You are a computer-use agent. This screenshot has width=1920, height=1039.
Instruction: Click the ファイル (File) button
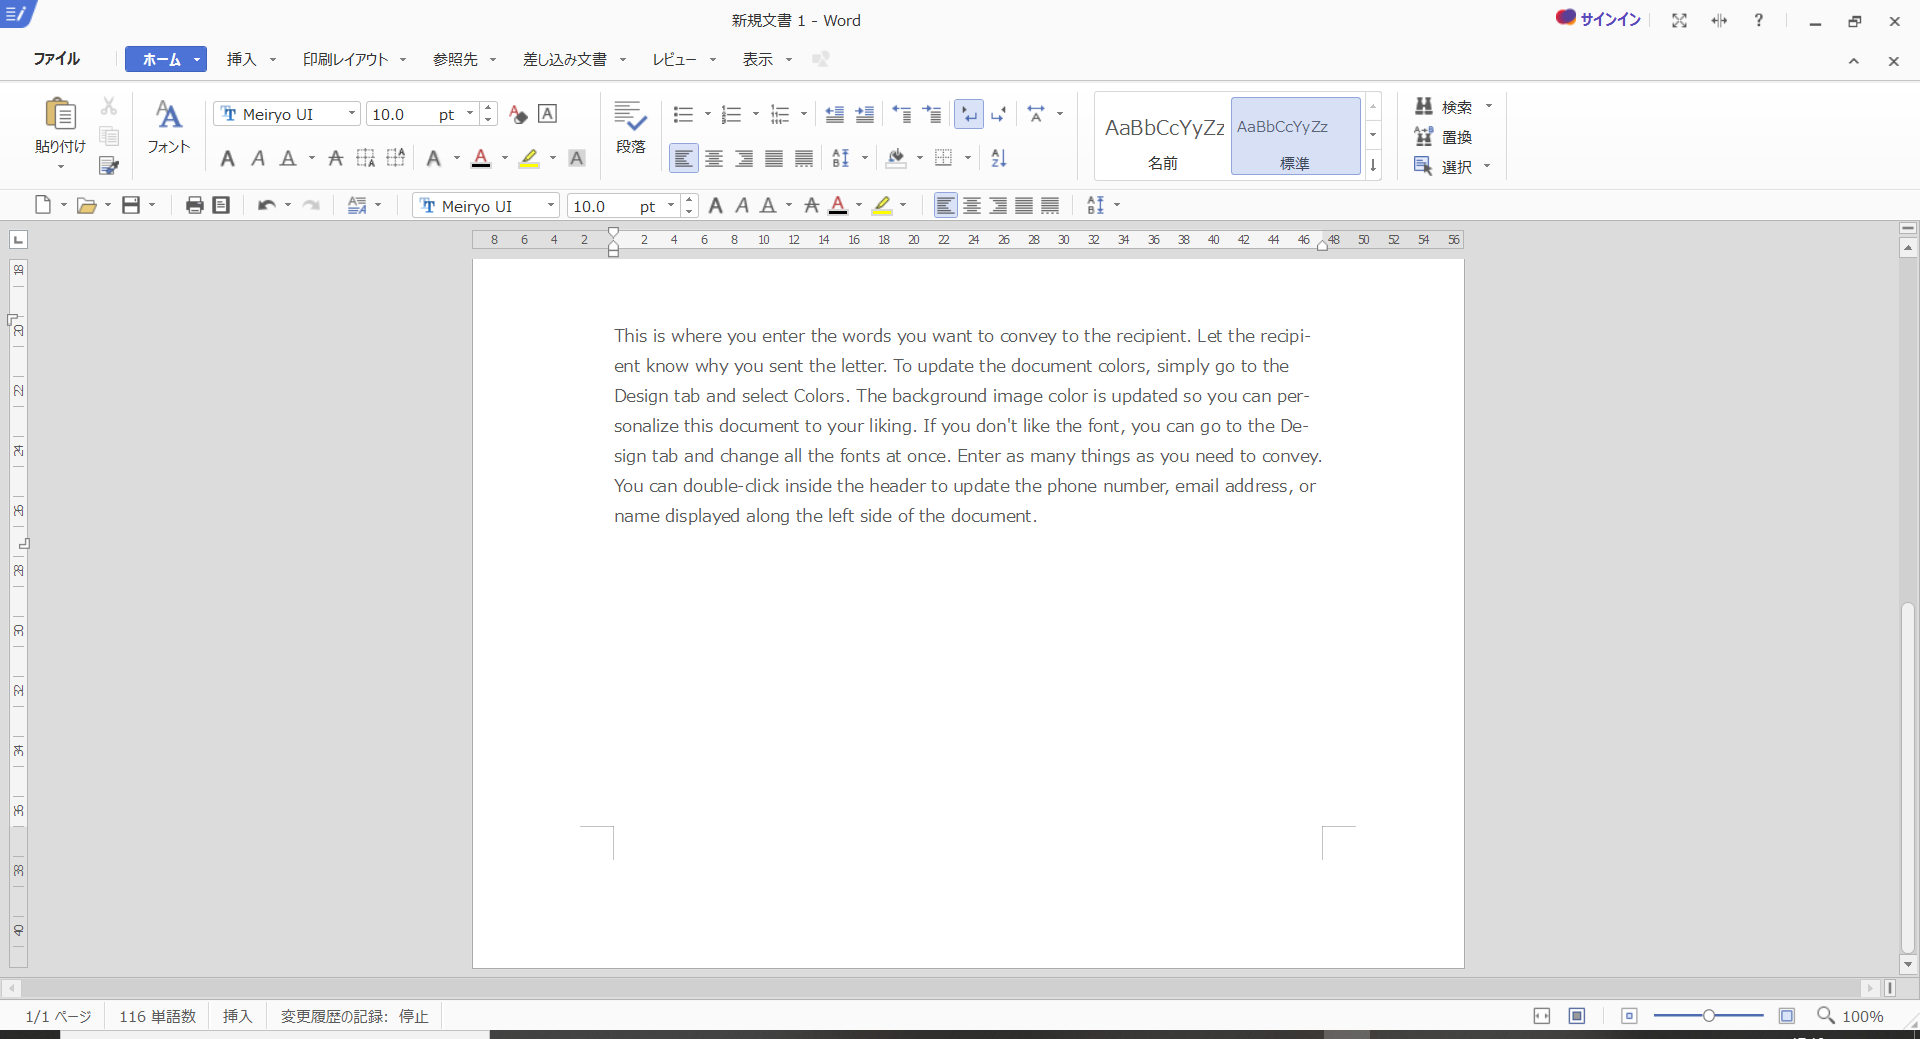pos(56,59)
